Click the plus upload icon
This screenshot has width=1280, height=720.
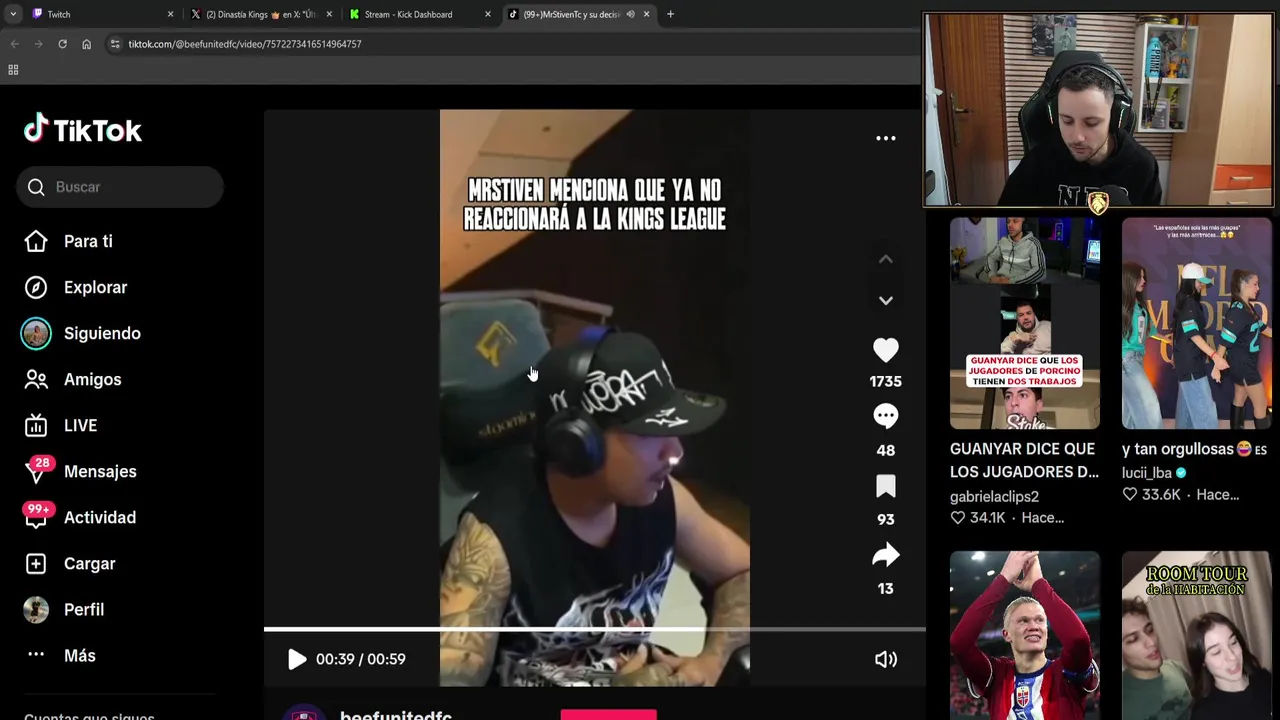(x=36, y=563)
